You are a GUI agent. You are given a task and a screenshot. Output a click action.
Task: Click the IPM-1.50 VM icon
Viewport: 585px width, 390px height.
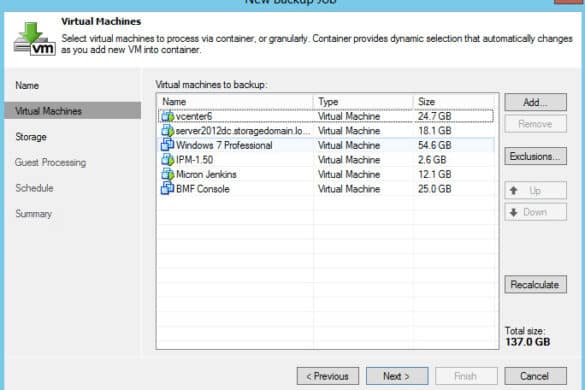(x=168, y=160)
